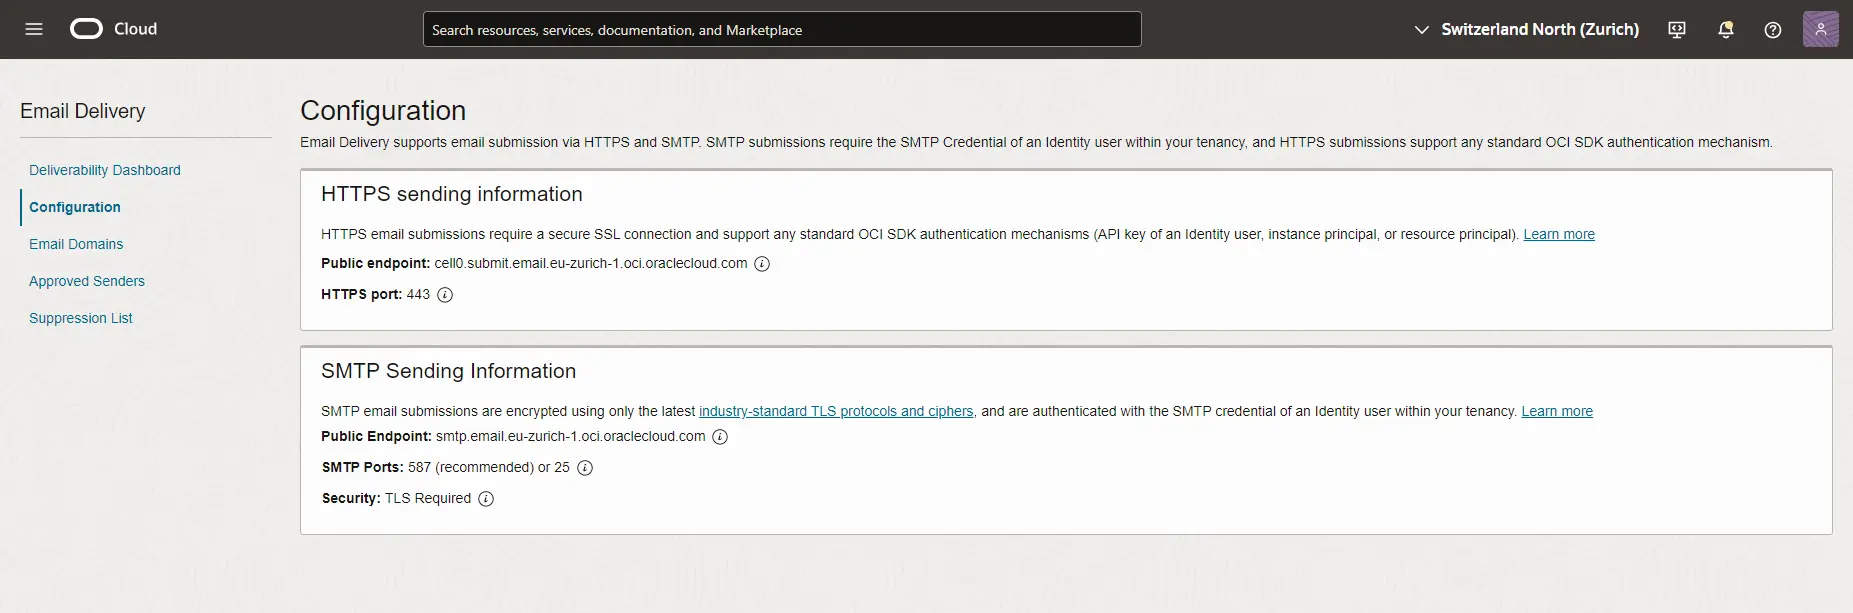Click the HTTPS sending information heading

coord(452,194)
